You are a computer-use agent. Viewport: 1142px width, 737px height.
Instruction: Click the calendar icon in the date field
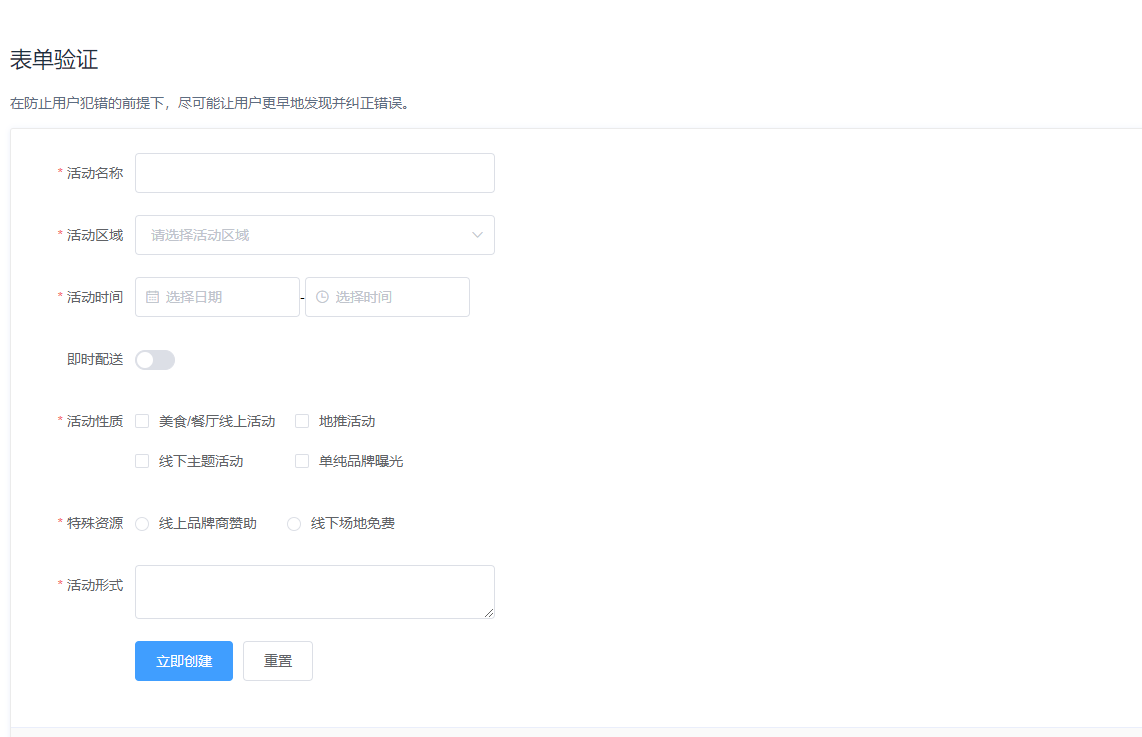tap(152, 296)
